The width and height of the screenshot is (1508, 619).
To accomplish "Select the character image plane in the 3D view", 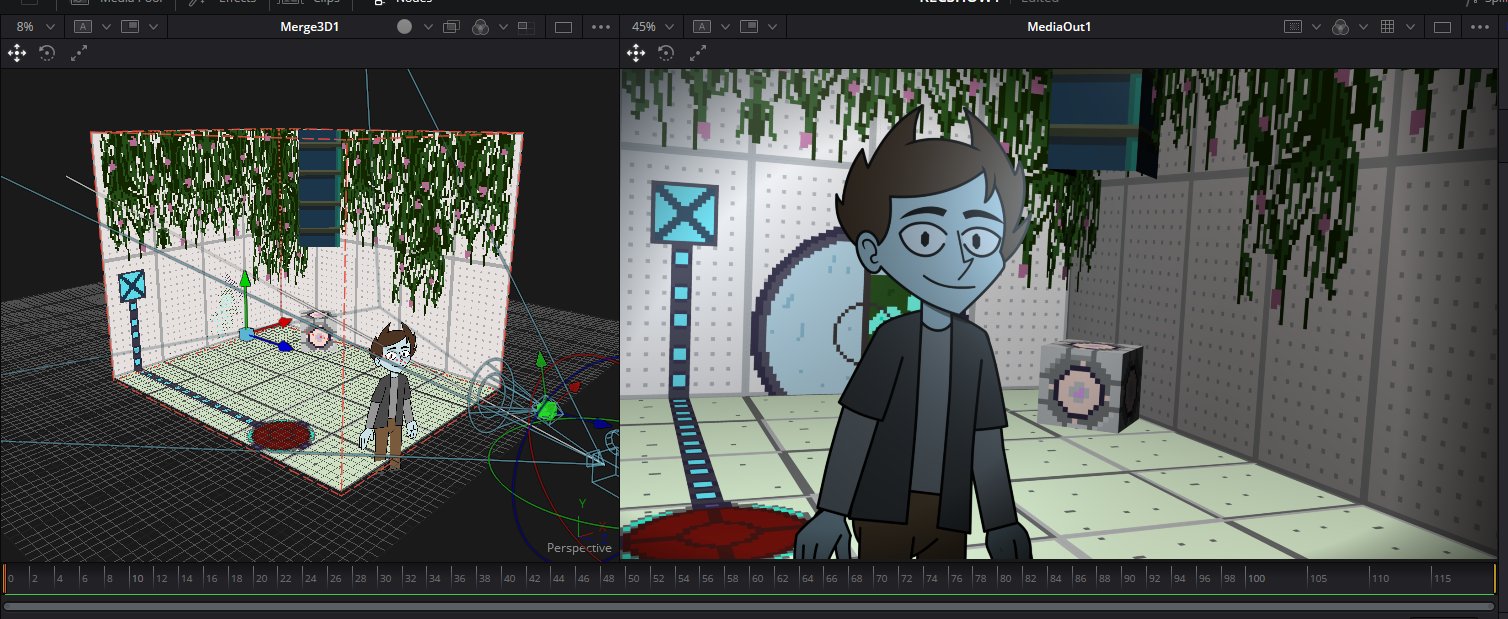I will [x=389, y=396].
